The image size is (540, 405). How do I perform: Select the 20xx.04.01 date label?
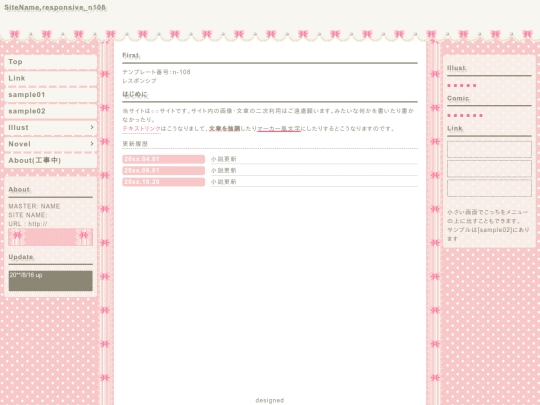coord(164,159)
